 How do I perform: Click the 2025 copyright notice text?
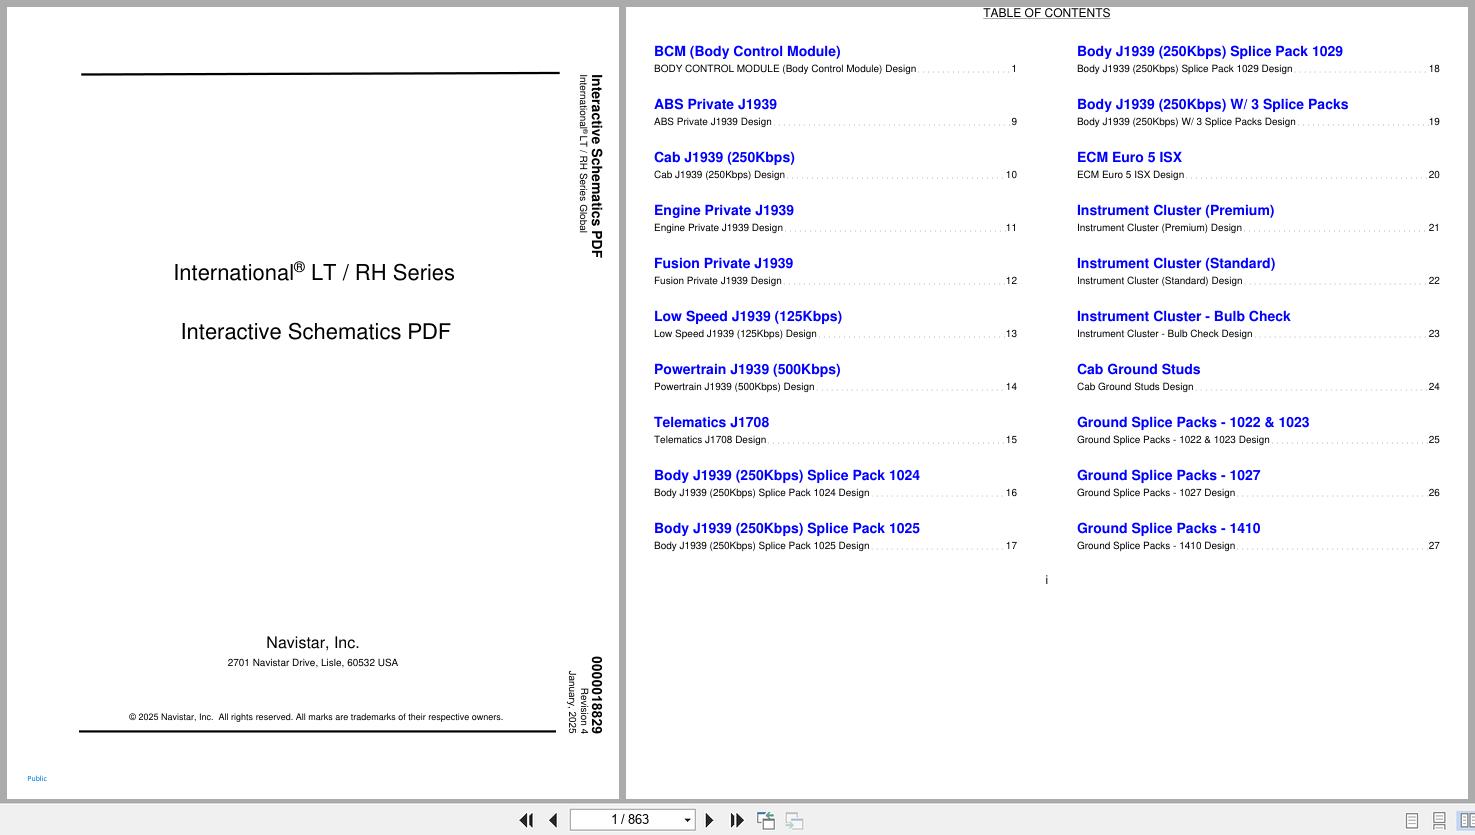(x=316, y=717)
